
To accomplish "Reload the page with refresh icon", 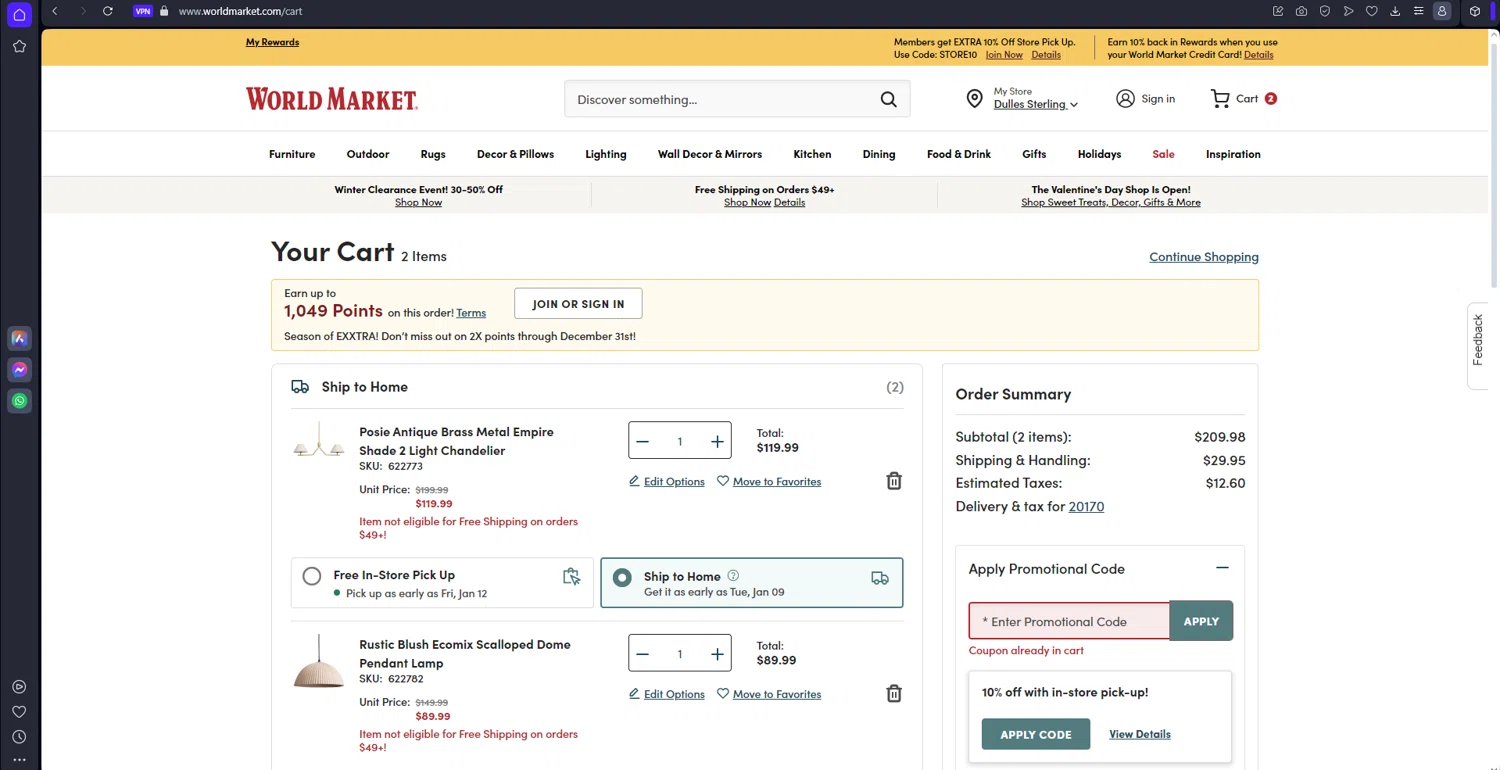I will coord(108,11).
